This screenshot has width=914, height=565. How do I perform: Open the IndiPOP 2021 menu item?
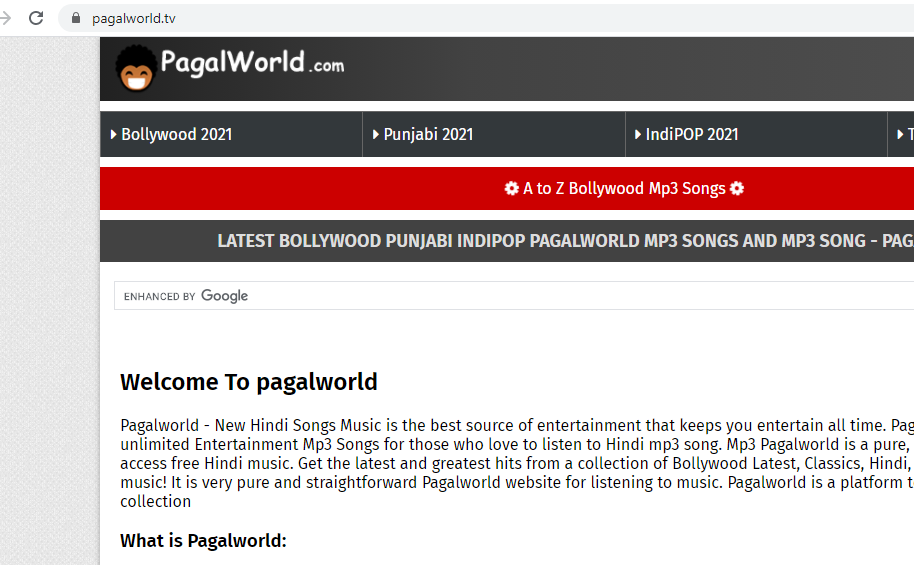tap(756, 134)
